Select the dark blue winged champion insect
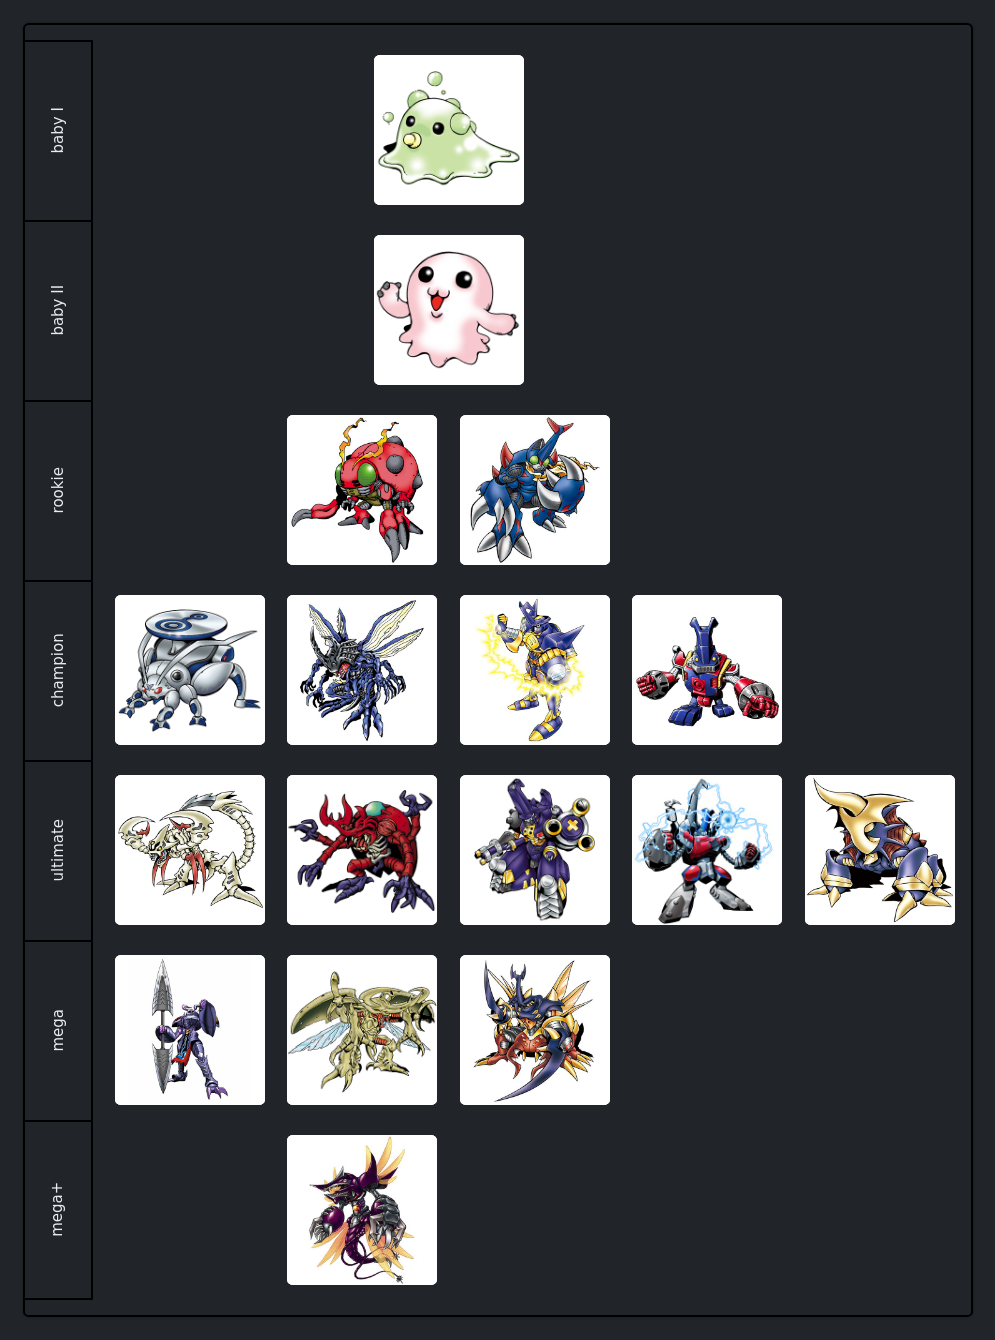The image size is (995, 1340). pyautogui.click(x=362, y=670)
